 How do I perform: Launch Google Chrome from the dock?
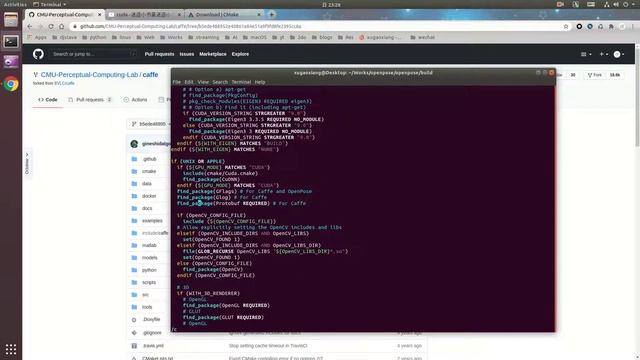pos(11,84)
